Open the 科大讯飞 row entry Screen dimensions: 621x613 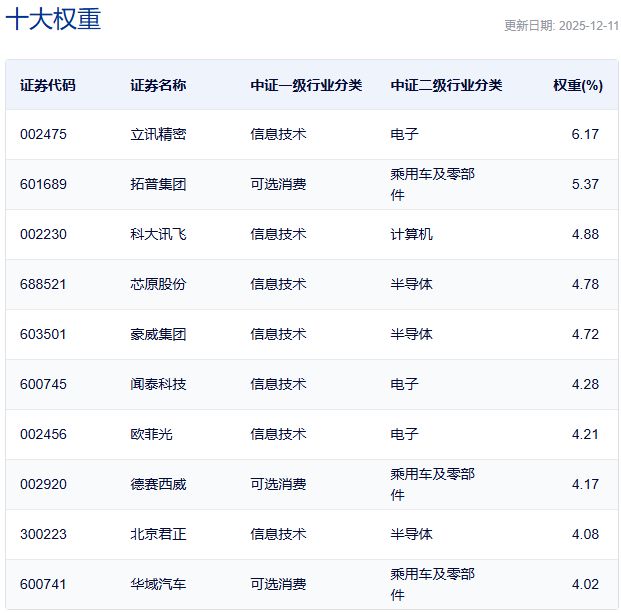pyautogui.click(x=158, y=234)
